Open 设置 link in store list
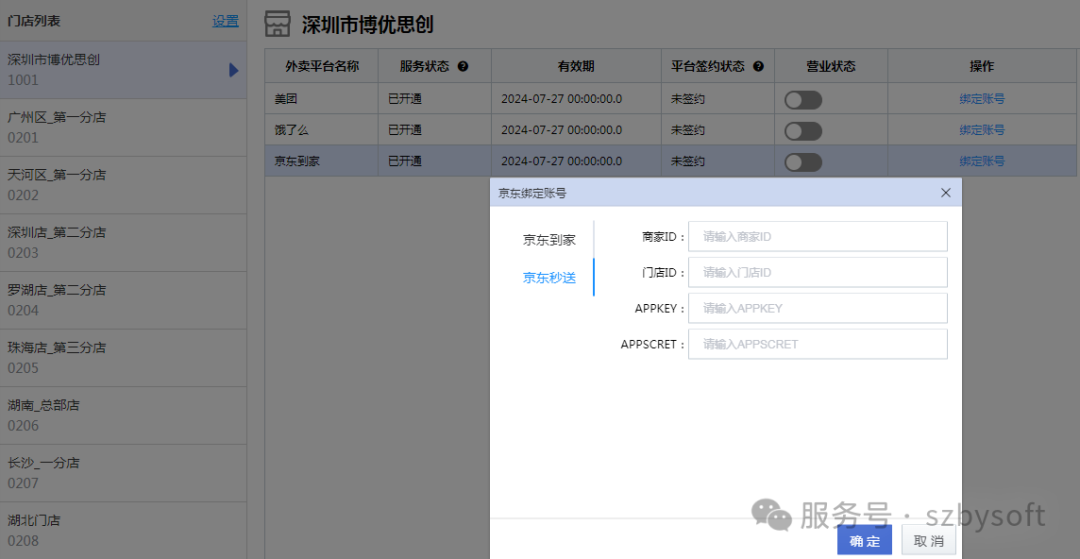Image resolution: width=1080 pixels, height=559 pixels. (x=225, y=21)
